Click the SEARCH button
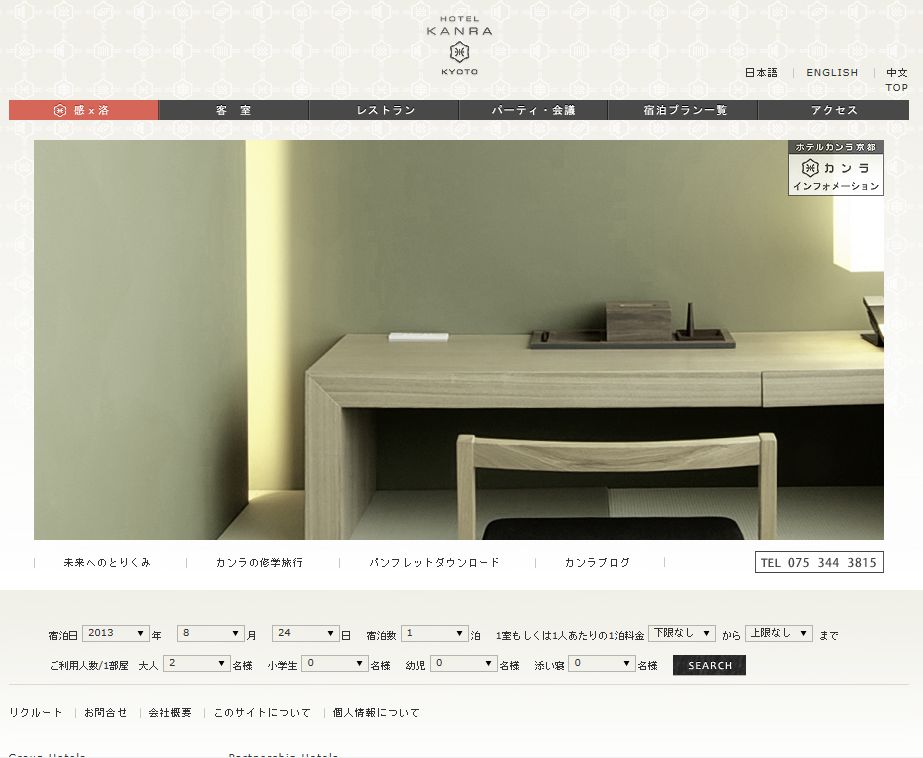Image resolution: width=923 pixels, height=758 pixels. pyautogui.click(x=709, y=665)
